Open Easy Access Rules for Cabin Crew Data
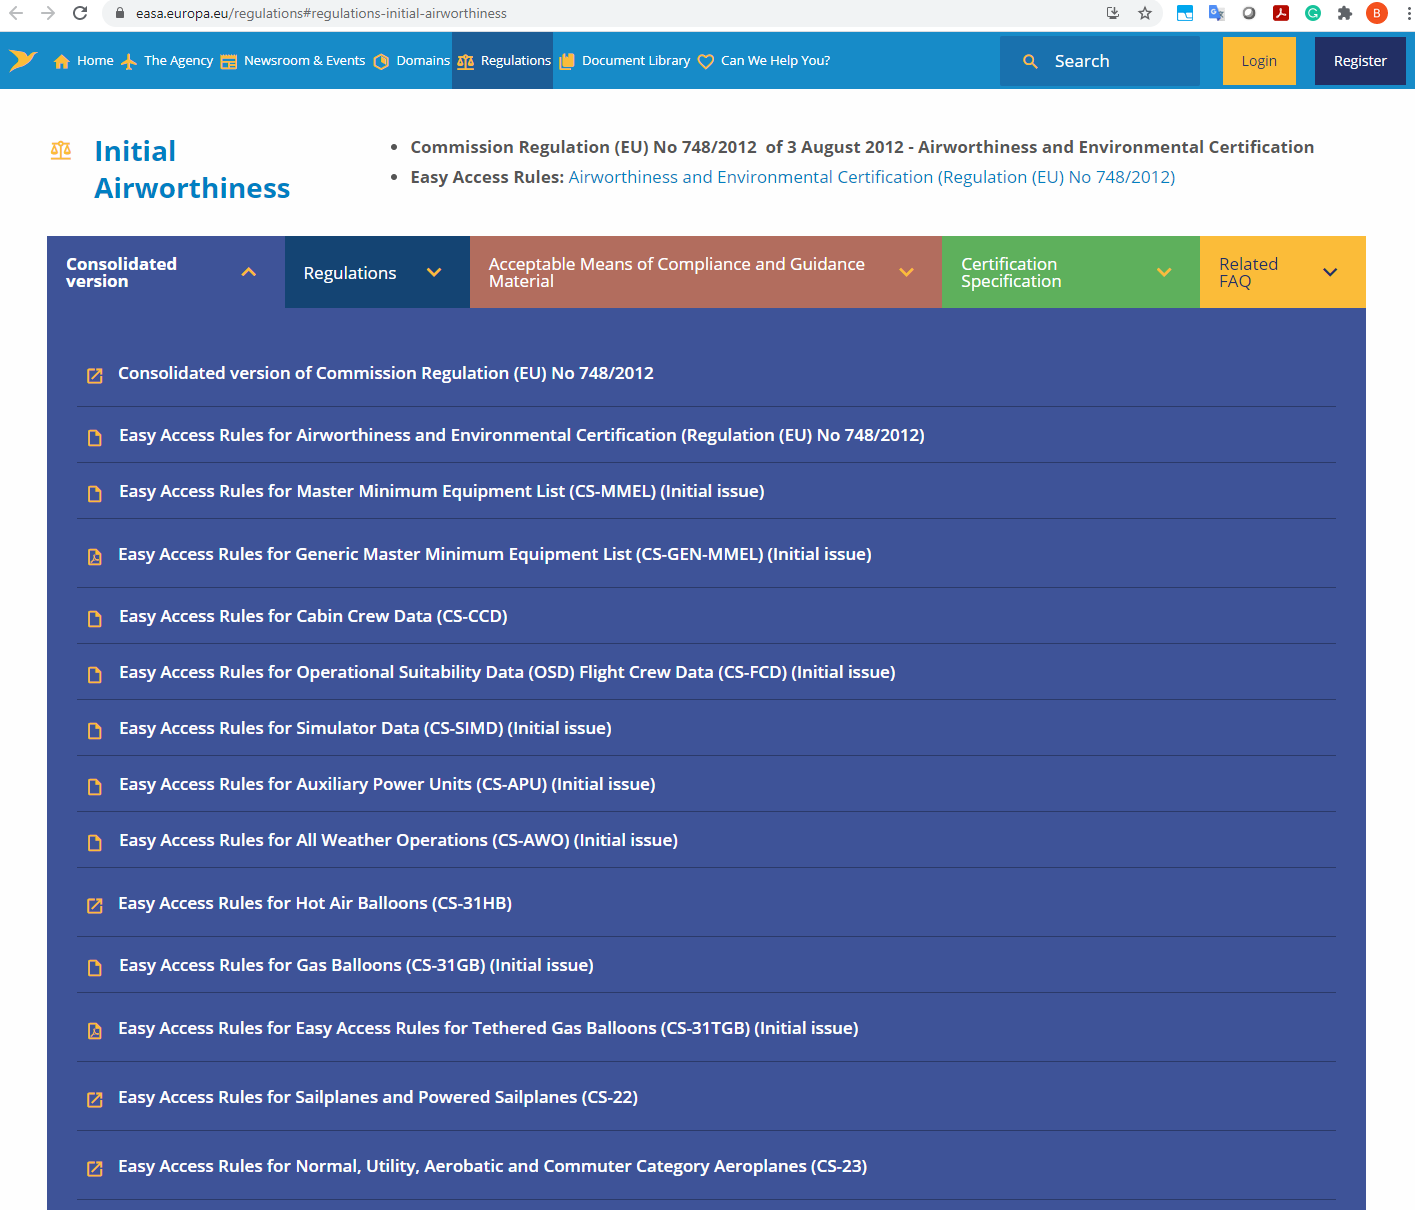This screenshot has width=1415, height=1210. 313,616
